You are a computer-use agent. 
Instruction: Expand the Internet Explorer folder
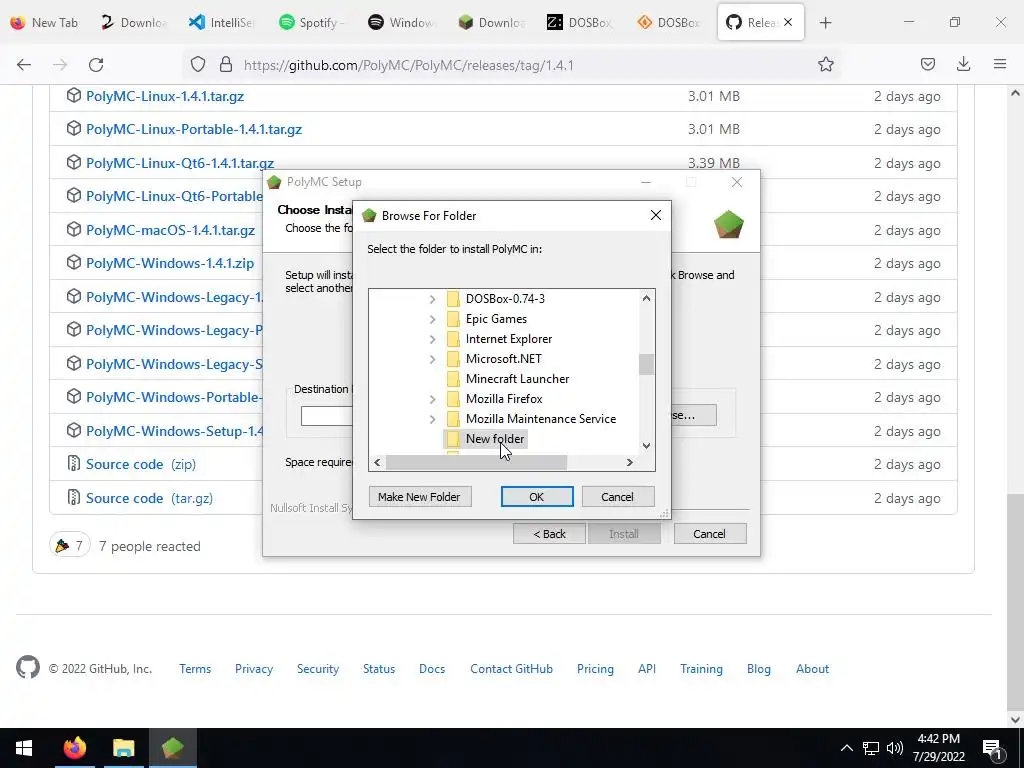[x=432, y=339]
